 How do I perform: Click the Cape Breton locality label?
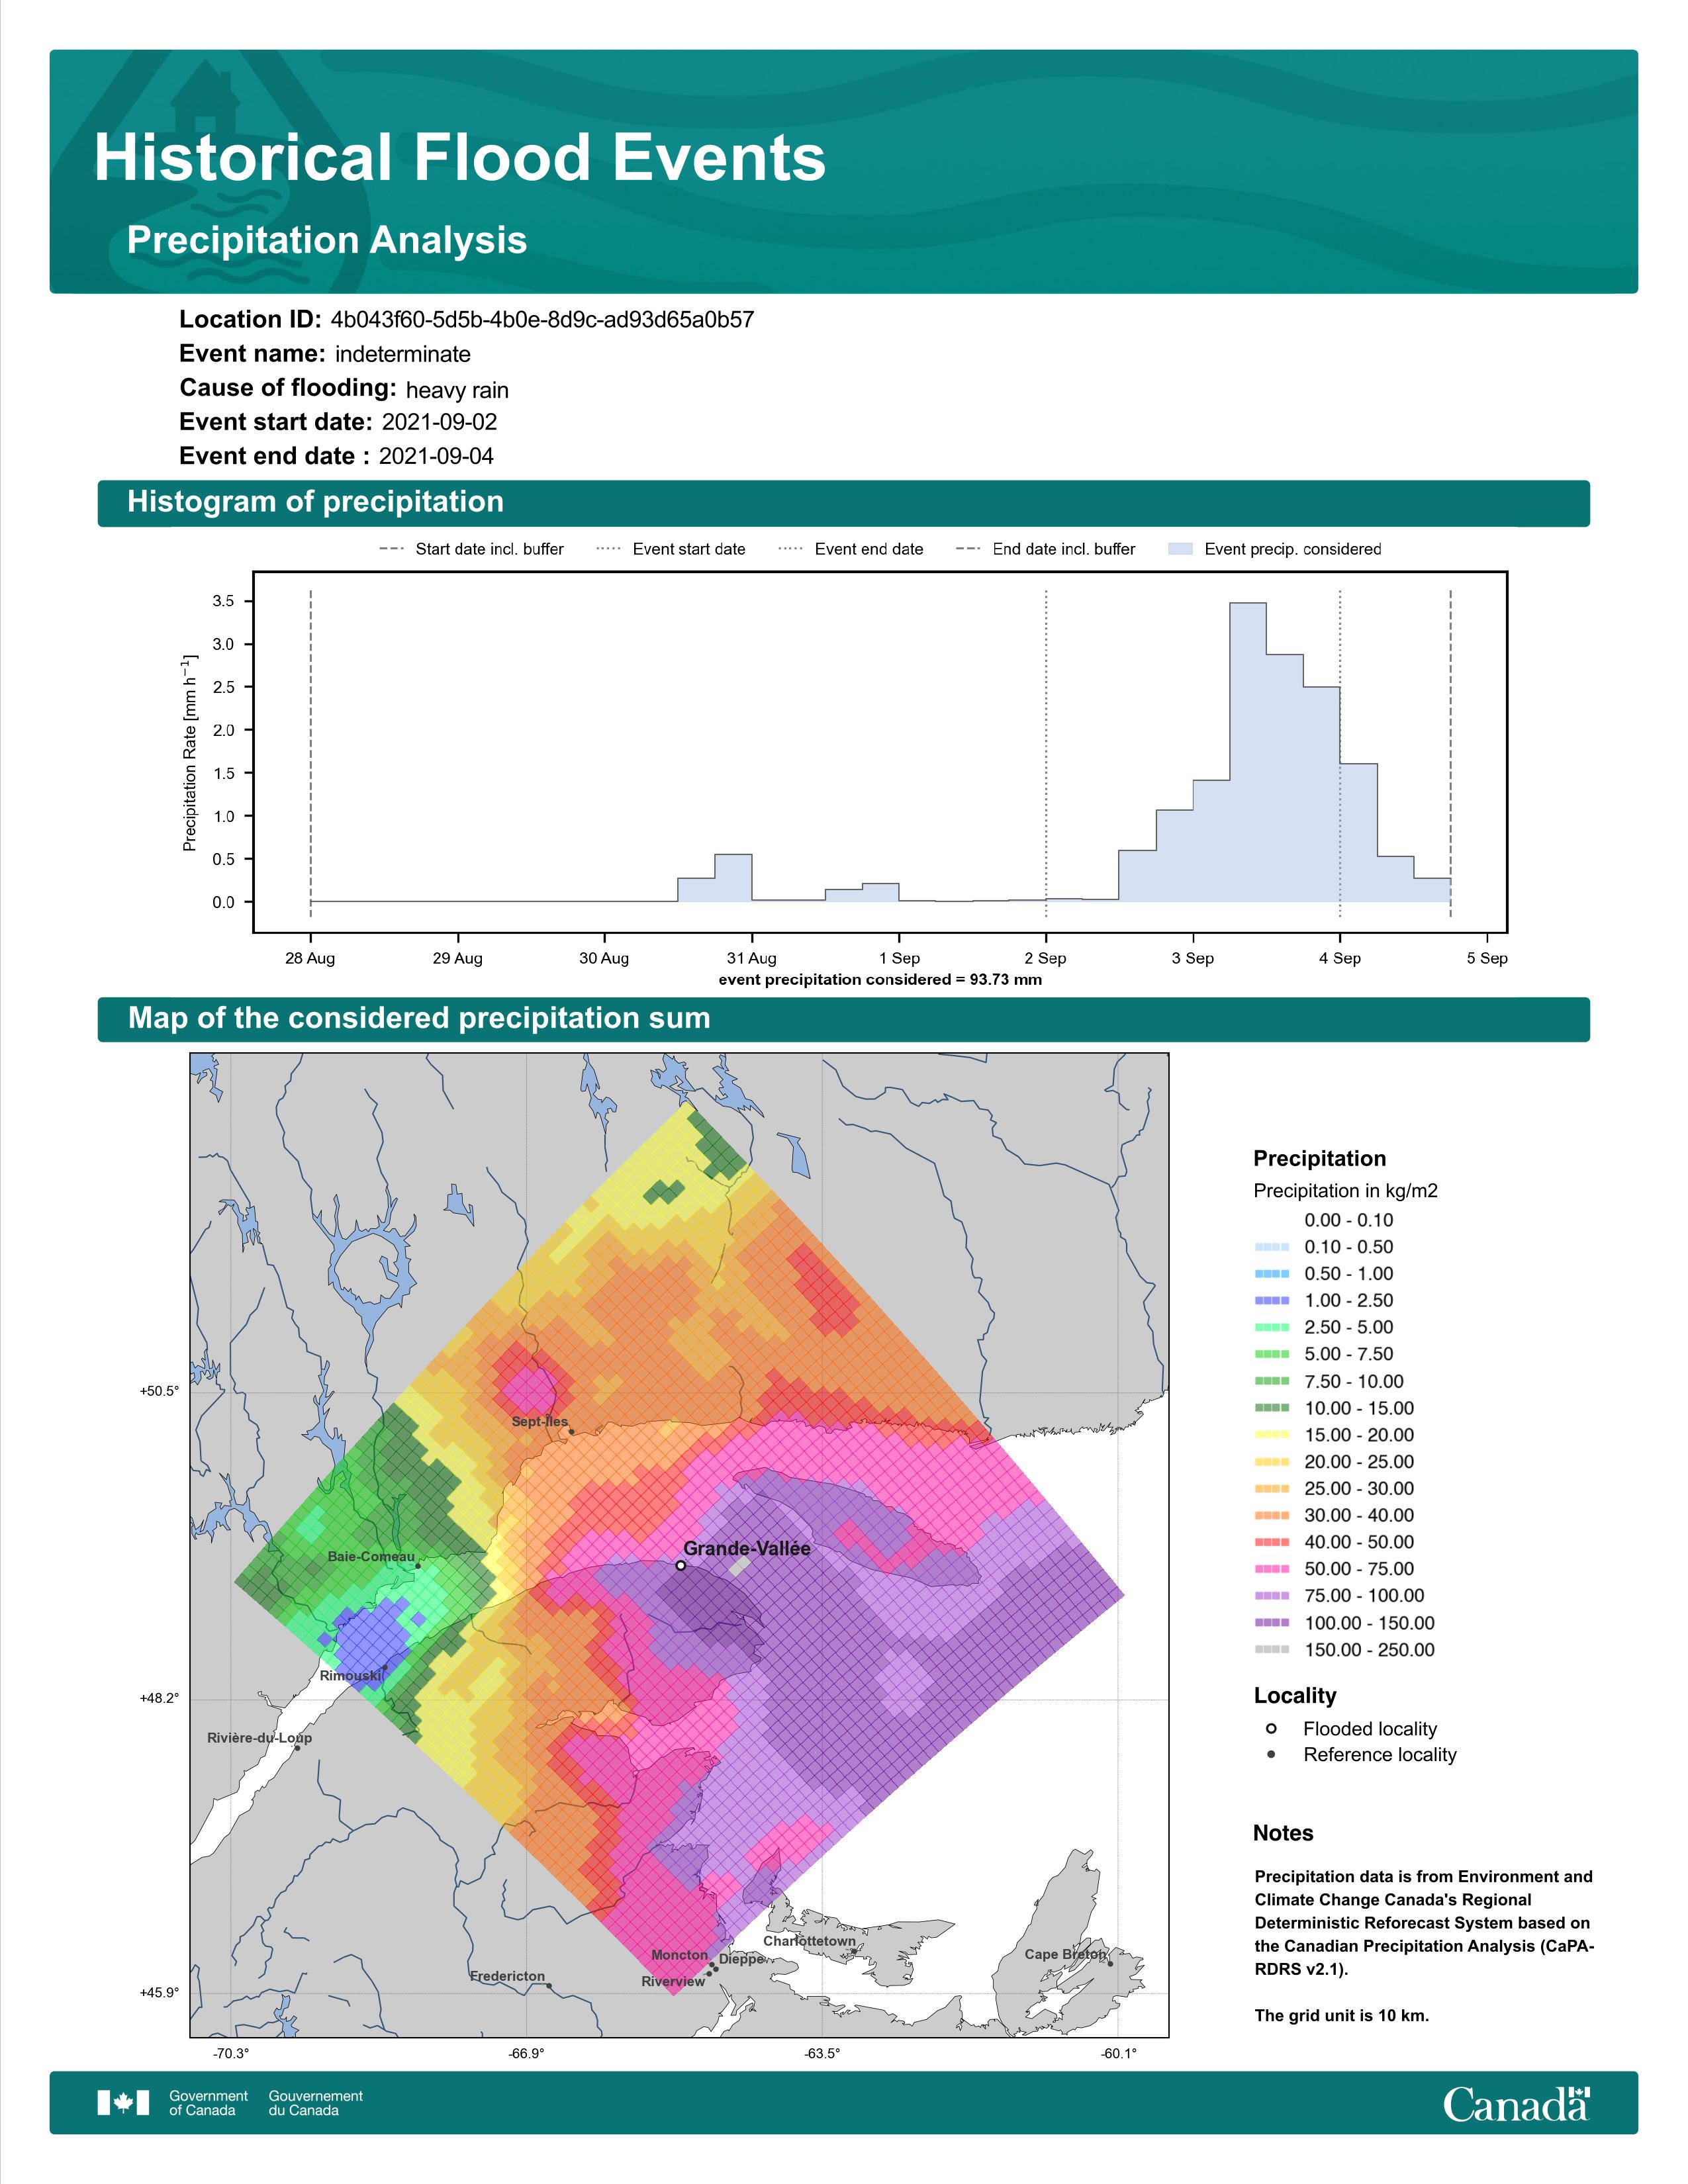click(1065, 1954)
